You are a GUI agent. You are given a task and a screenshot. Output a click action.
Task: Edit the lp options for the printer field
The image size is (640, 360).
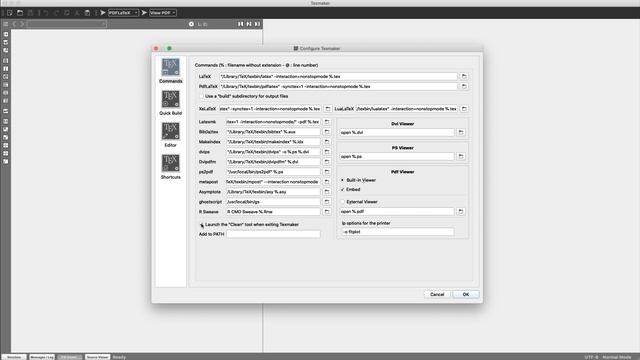398,232
